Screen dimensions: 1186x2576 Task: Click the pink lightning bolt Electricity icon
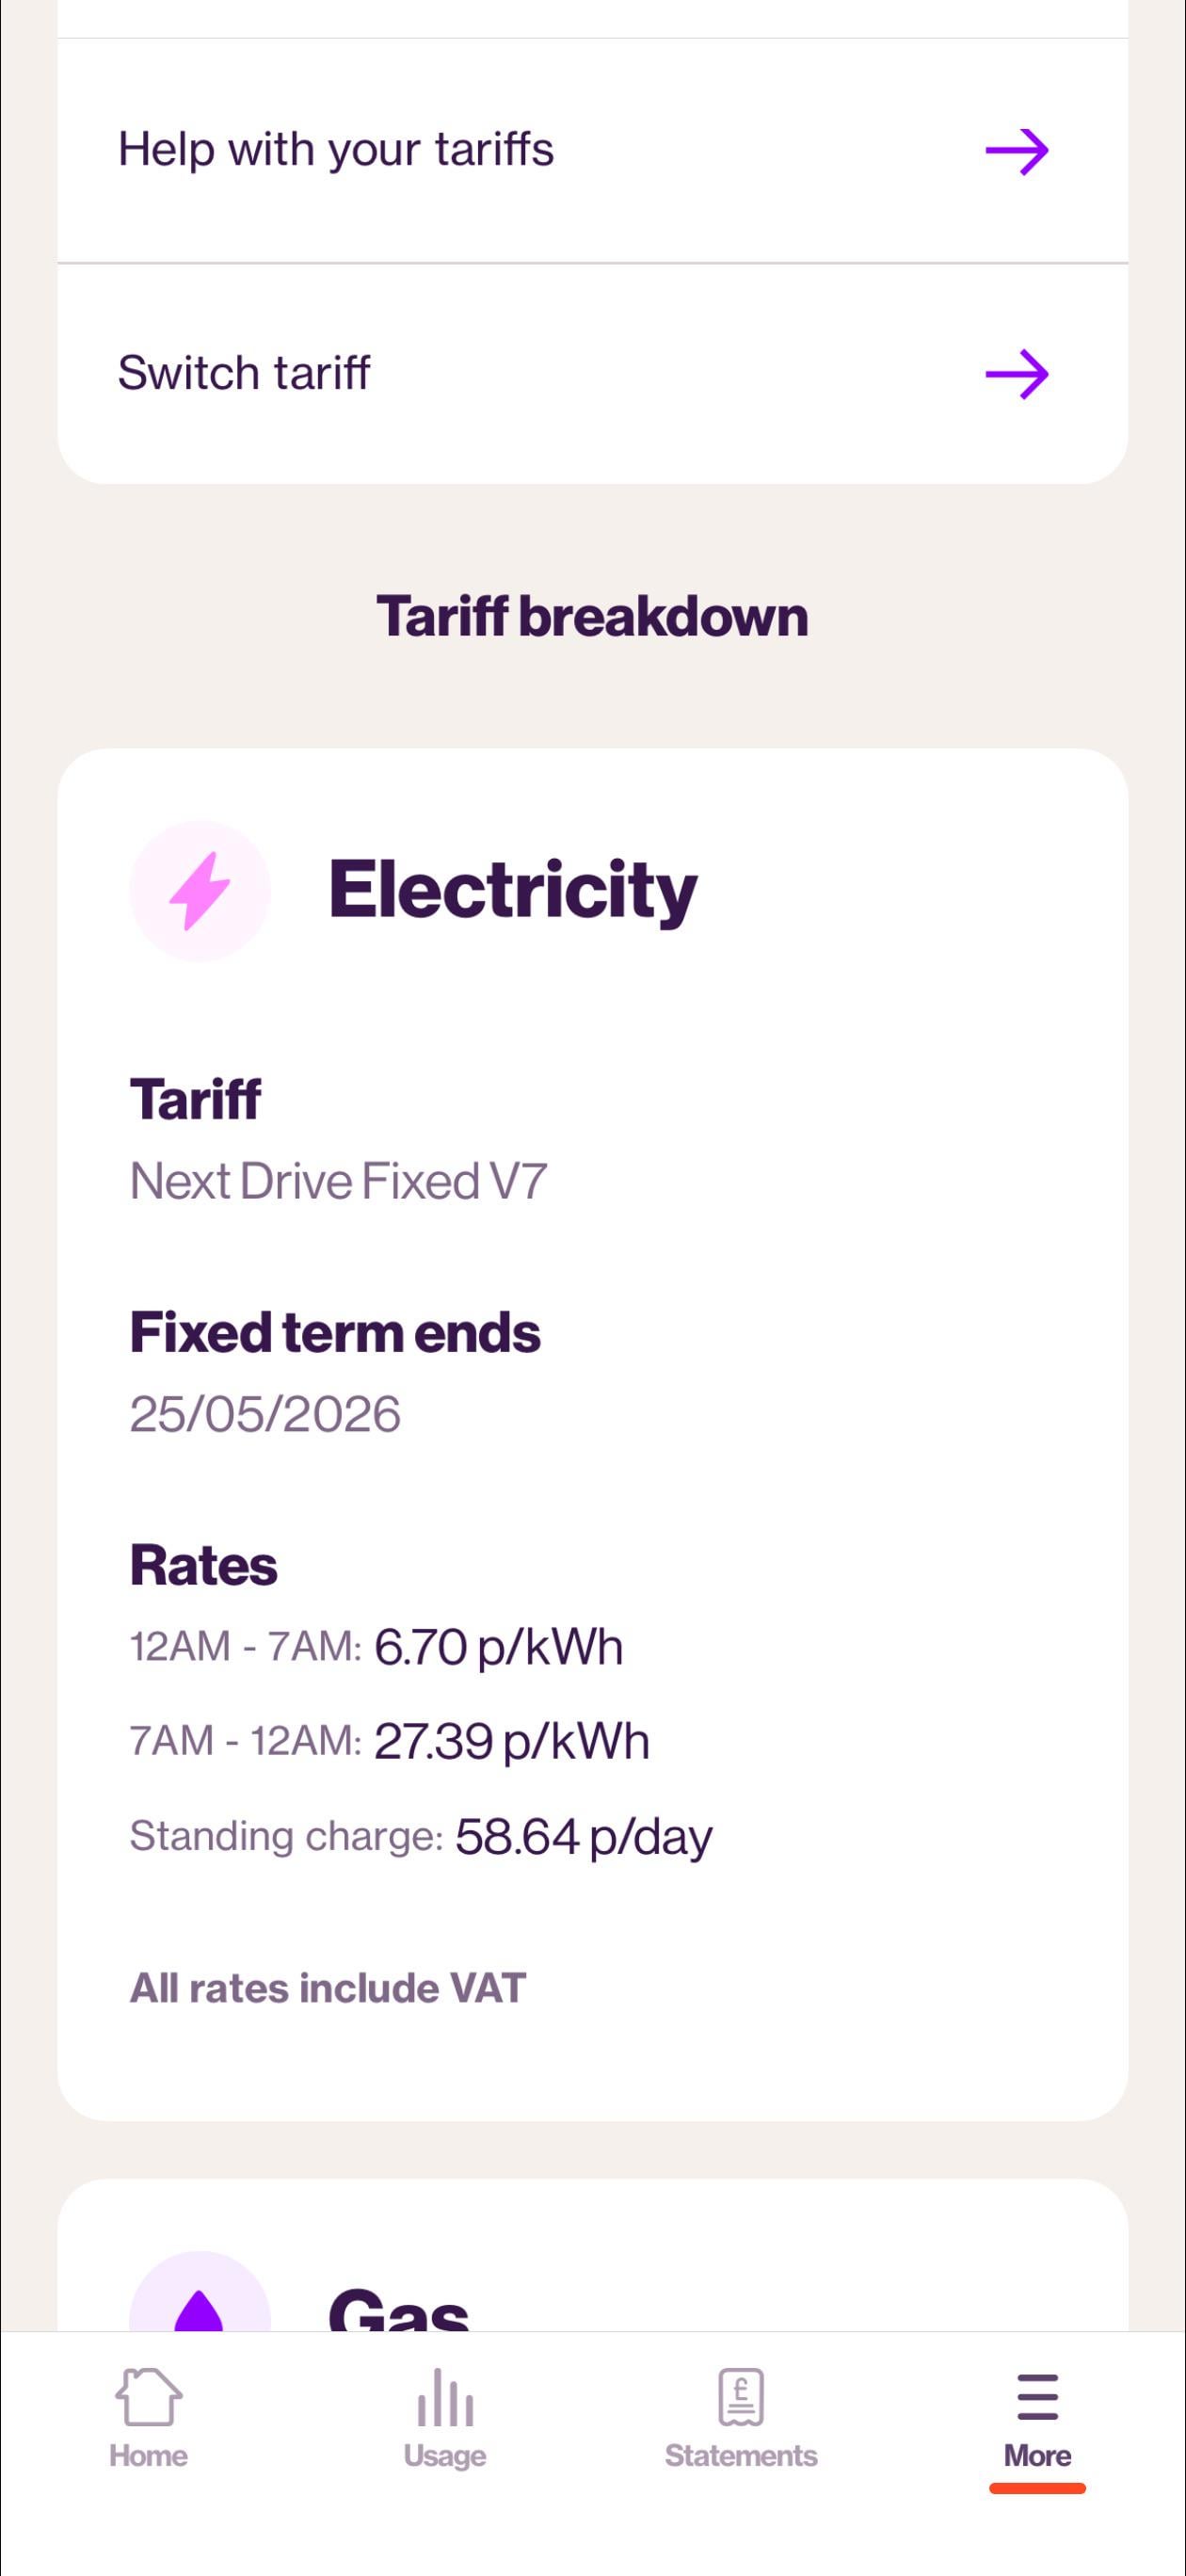(x=200, y=890)
